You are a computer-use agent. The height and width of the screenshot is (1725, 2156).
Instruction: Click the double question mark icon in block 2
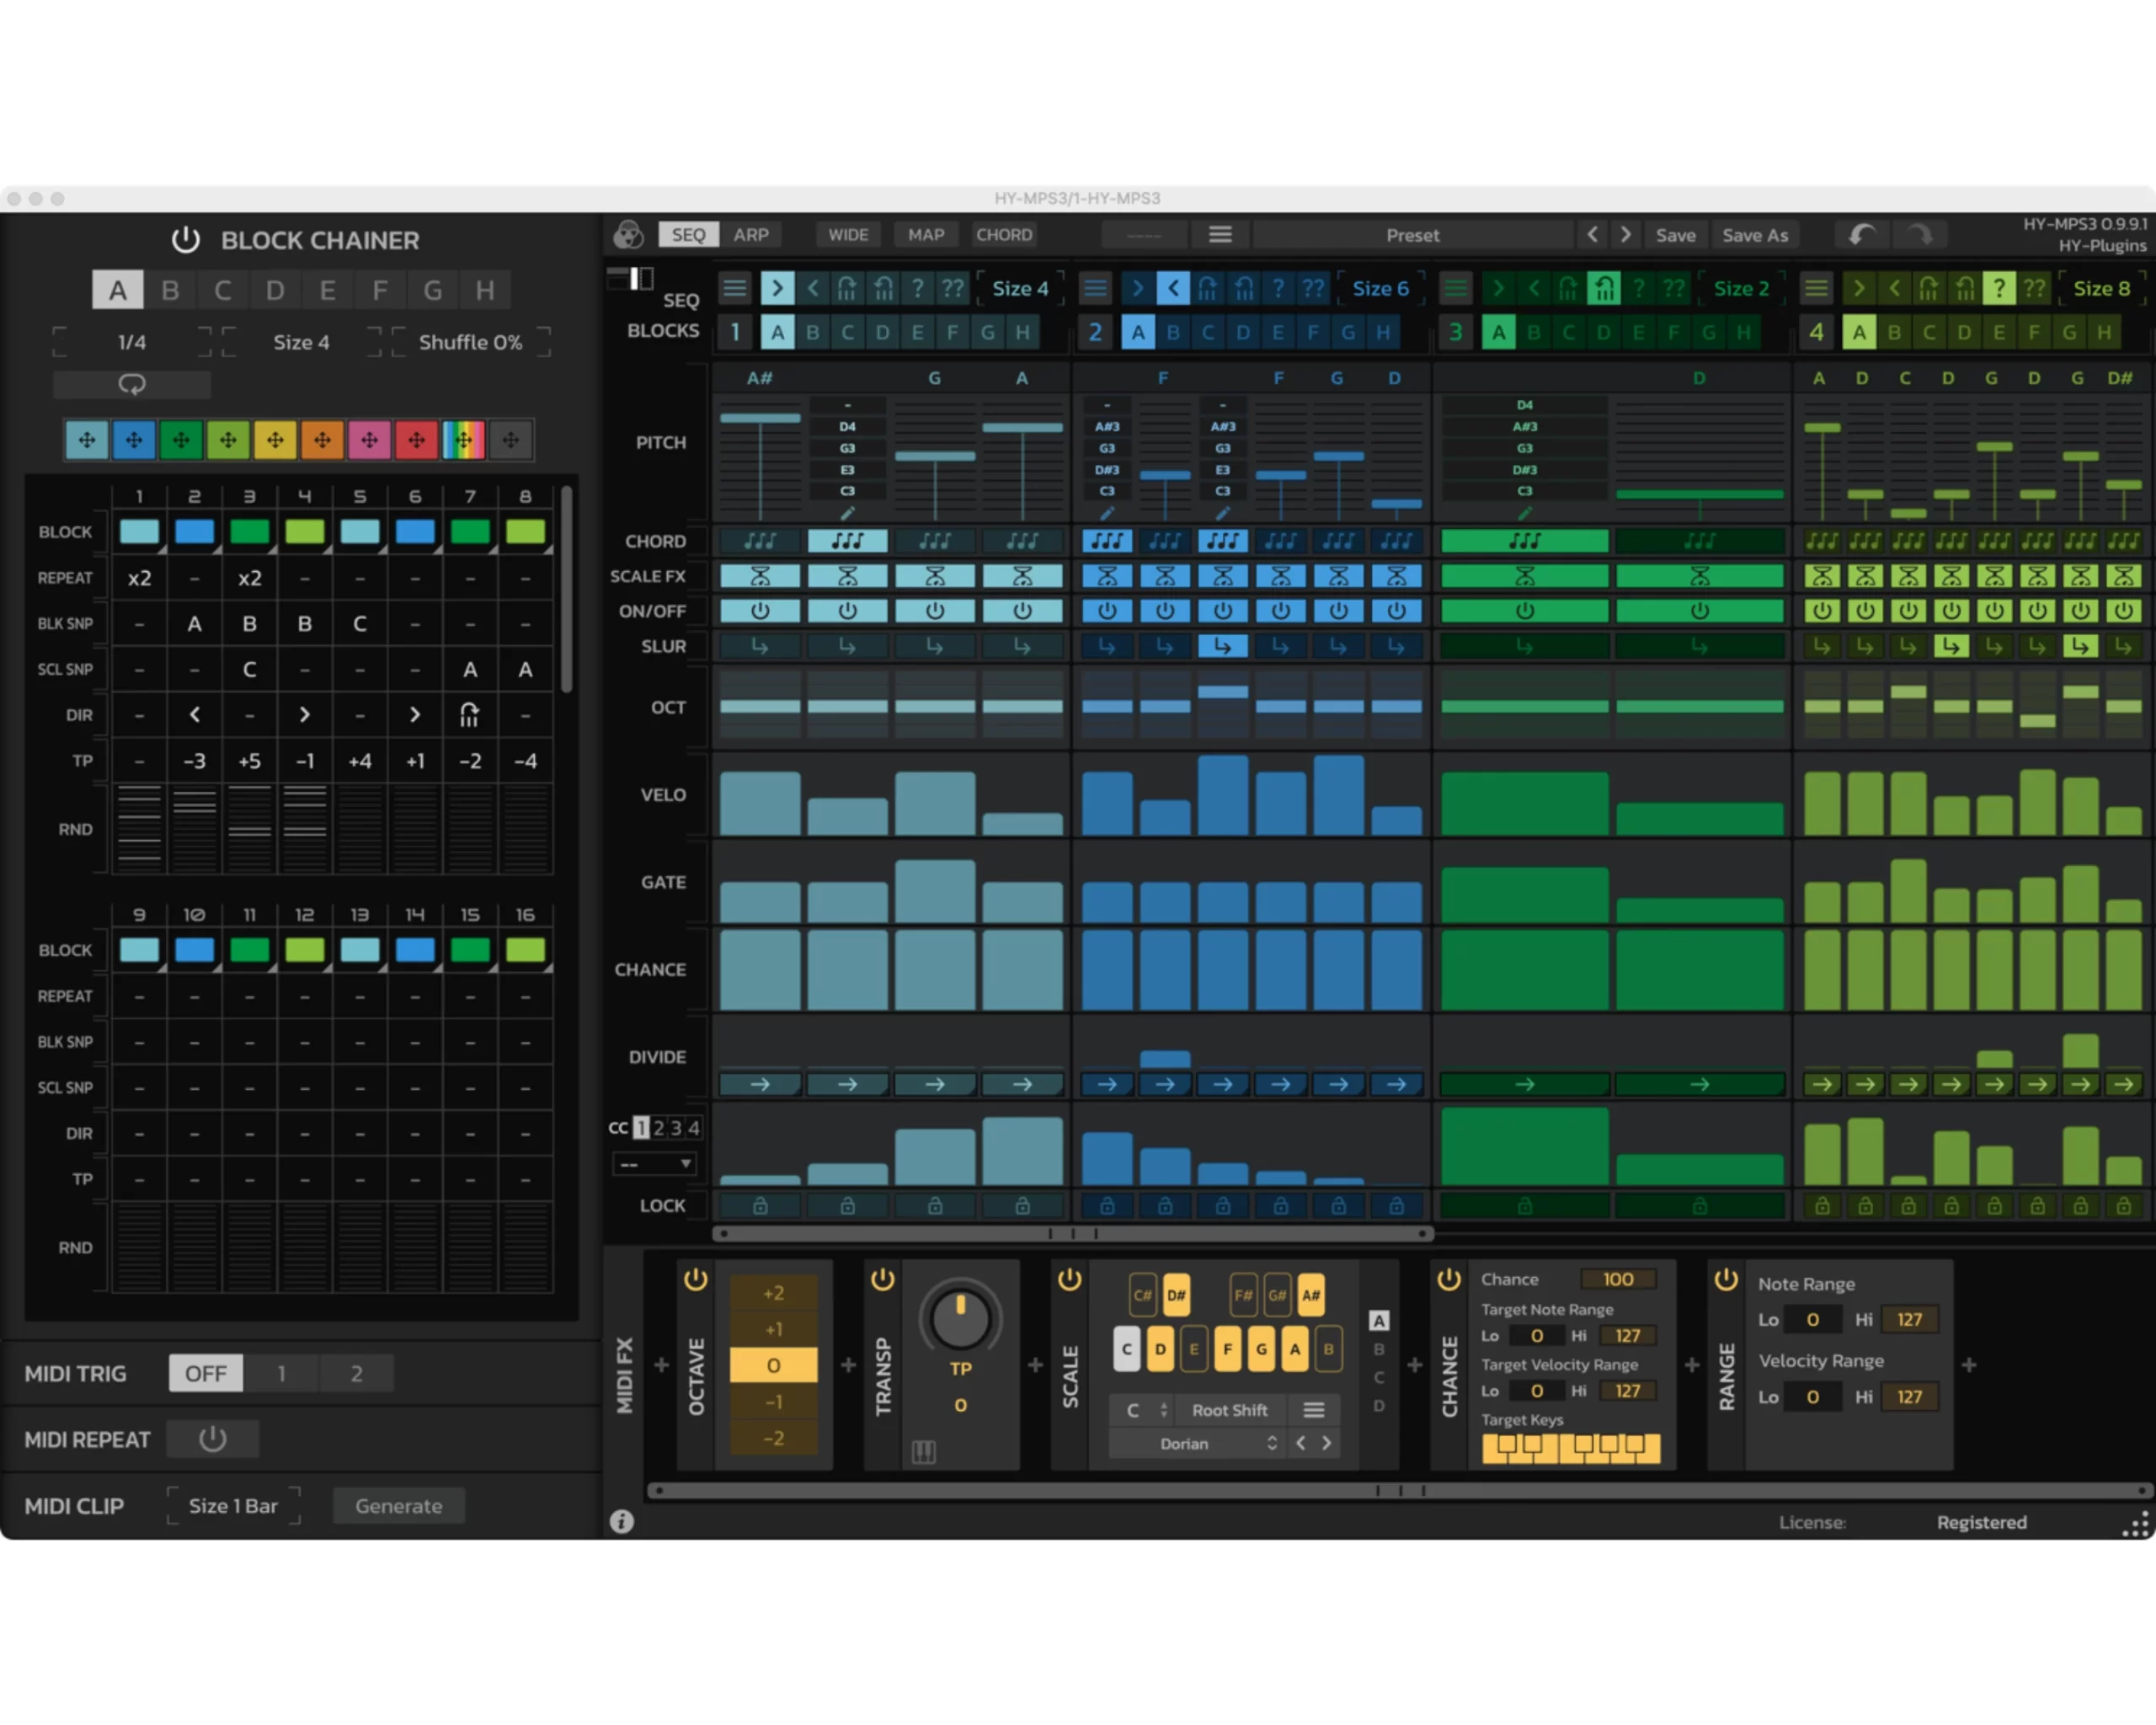tap(1311, 288)
